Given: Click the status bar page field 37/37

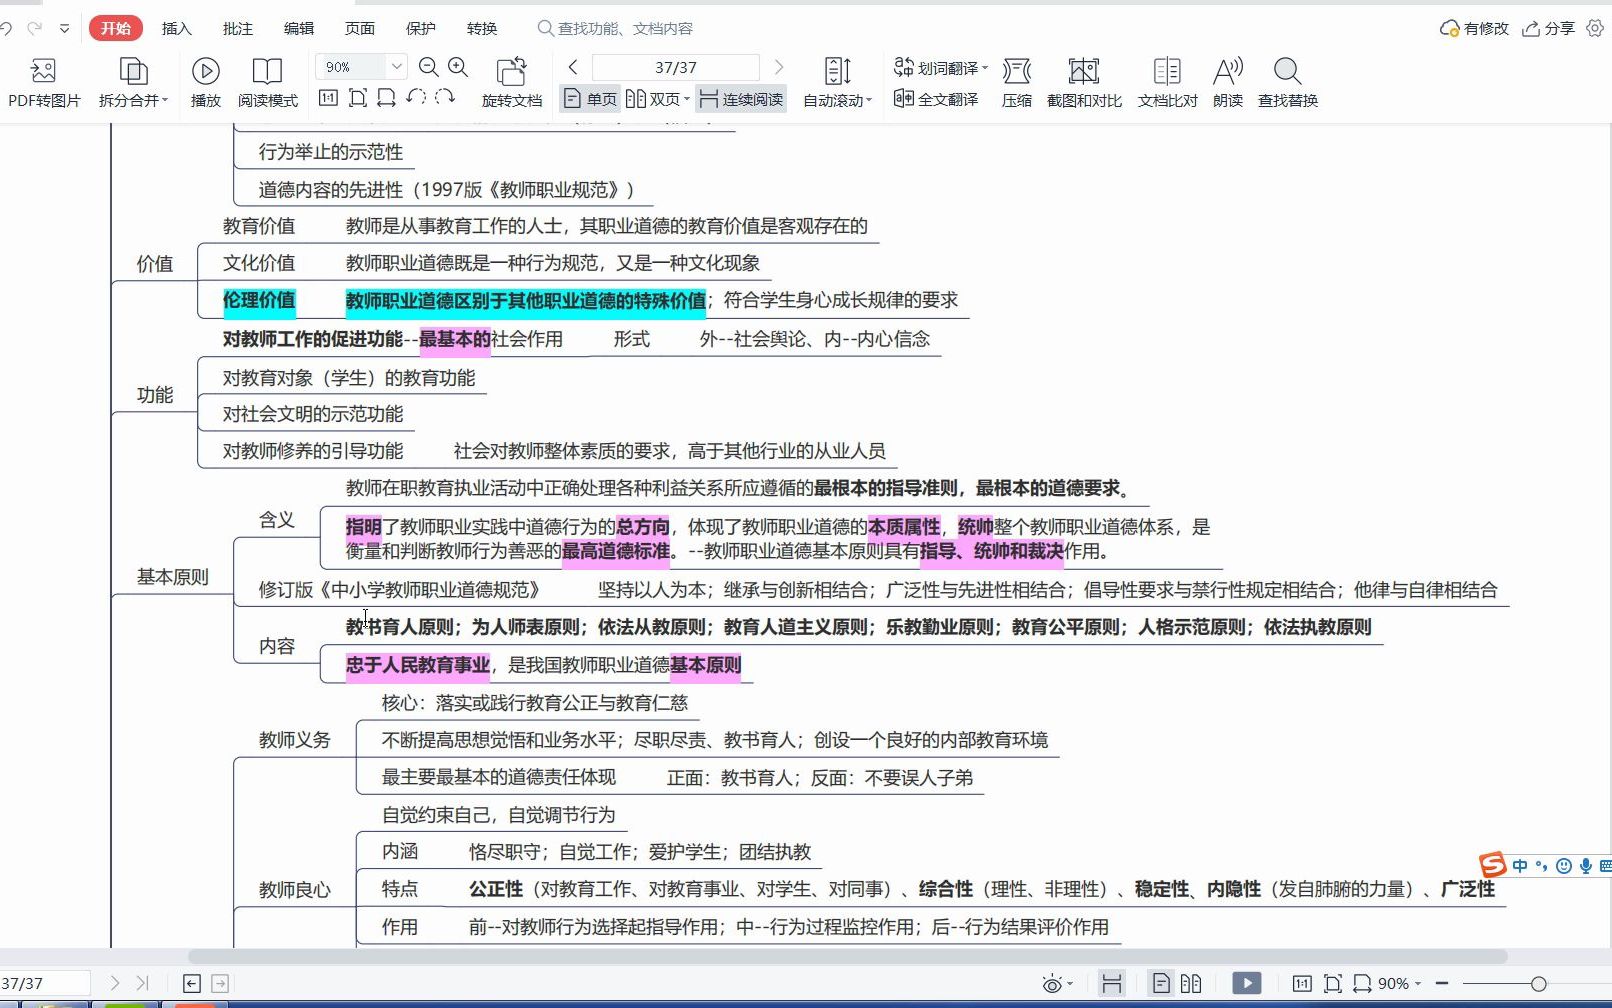Looking at the screenshot, I should tap(45, 983).
